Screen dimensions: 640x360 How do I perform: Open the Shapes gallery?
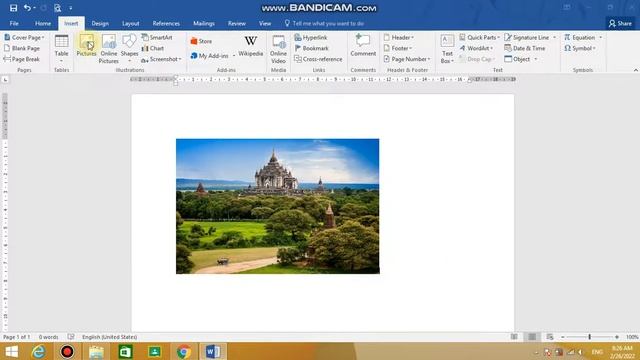pyautogui.click(x=129, y=49)
